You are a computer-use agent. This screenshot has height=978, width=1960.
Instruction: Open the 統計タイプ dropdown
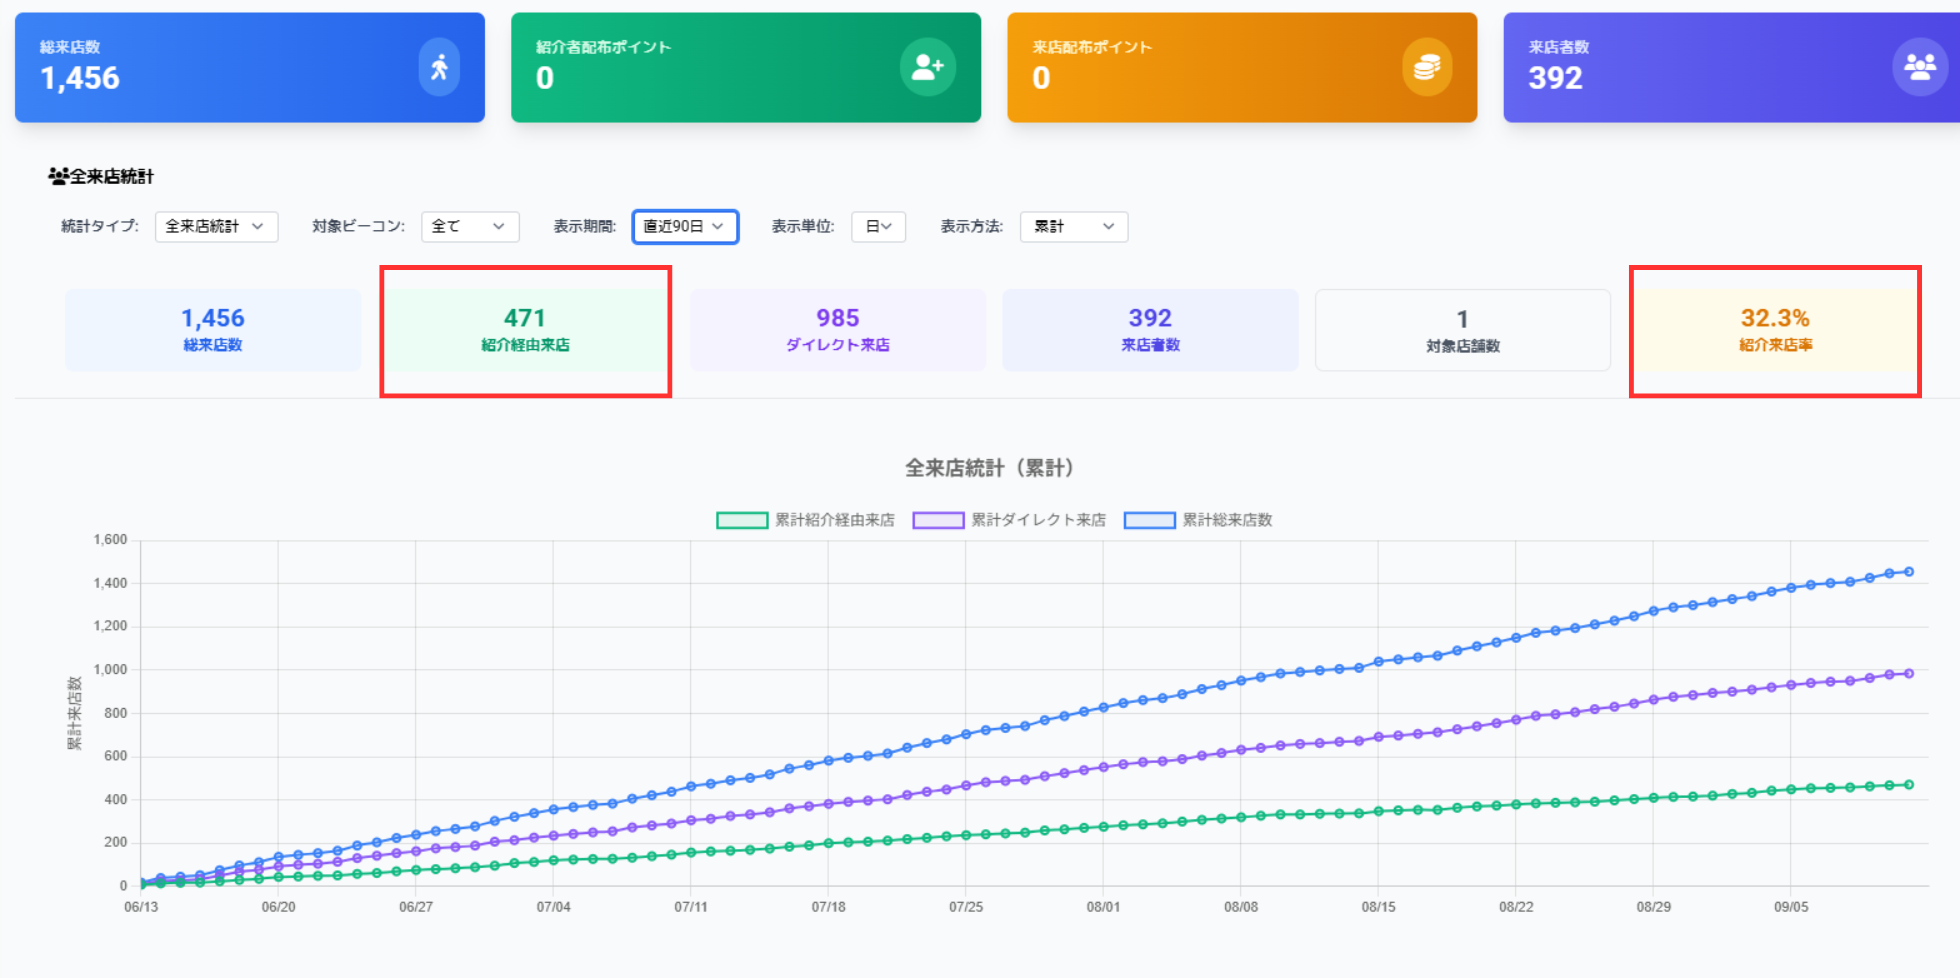pos(216,227)
